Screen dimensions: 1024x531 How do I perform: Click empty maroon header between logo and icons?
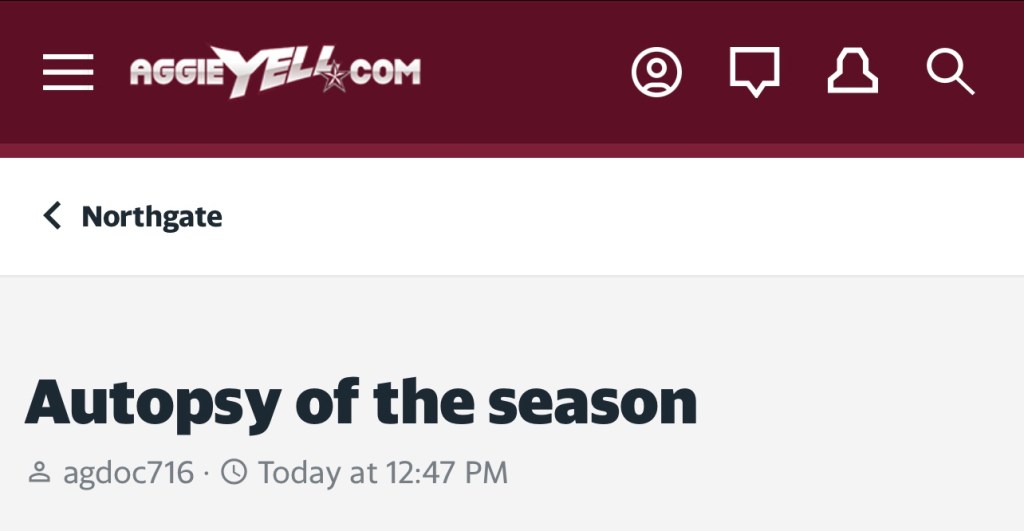(x=525, y=73)
